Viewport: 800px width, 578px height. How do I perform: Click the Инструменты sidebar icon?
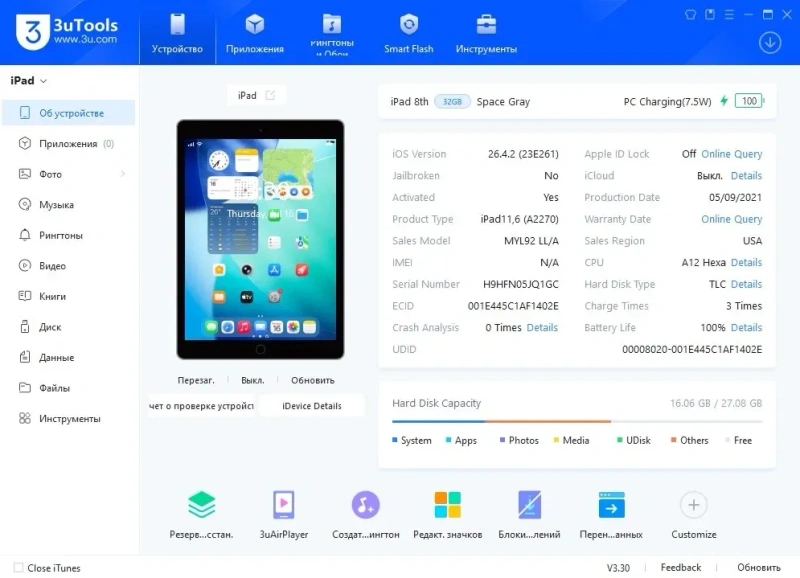click(24, 418)
